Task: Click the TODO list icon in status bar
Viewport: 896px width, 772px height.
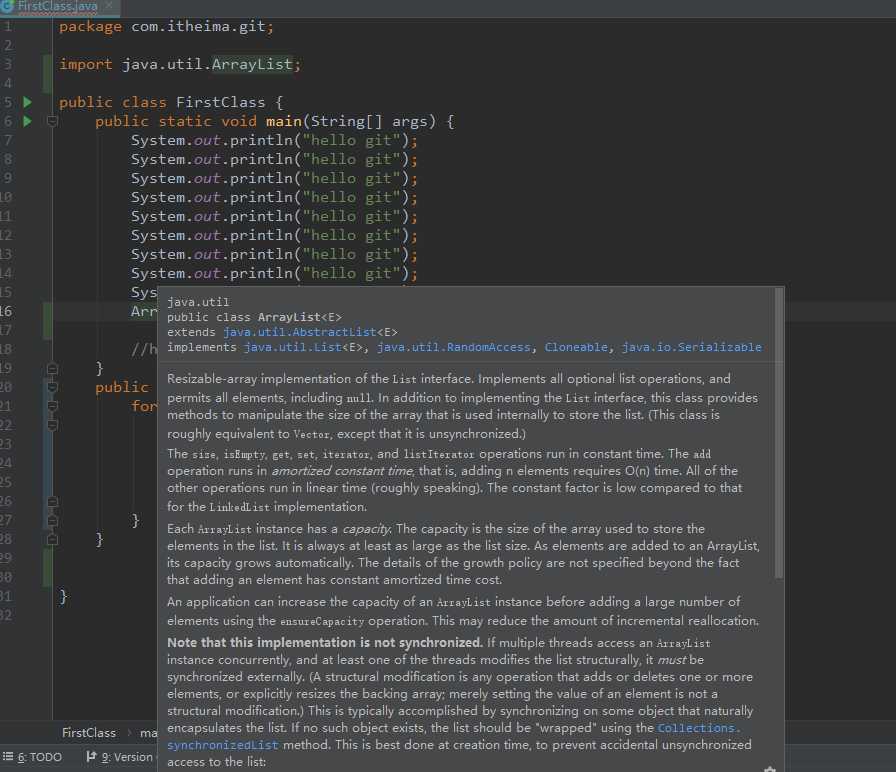Action: pyautogui.click(x=8, y=757)
